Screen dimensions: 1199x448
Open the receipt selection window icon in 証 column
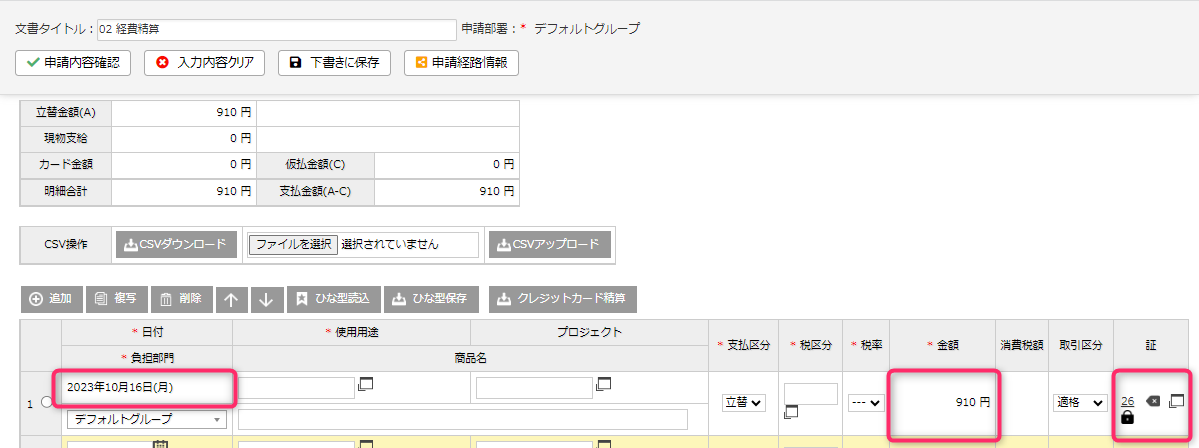[x=1176, y=401]
